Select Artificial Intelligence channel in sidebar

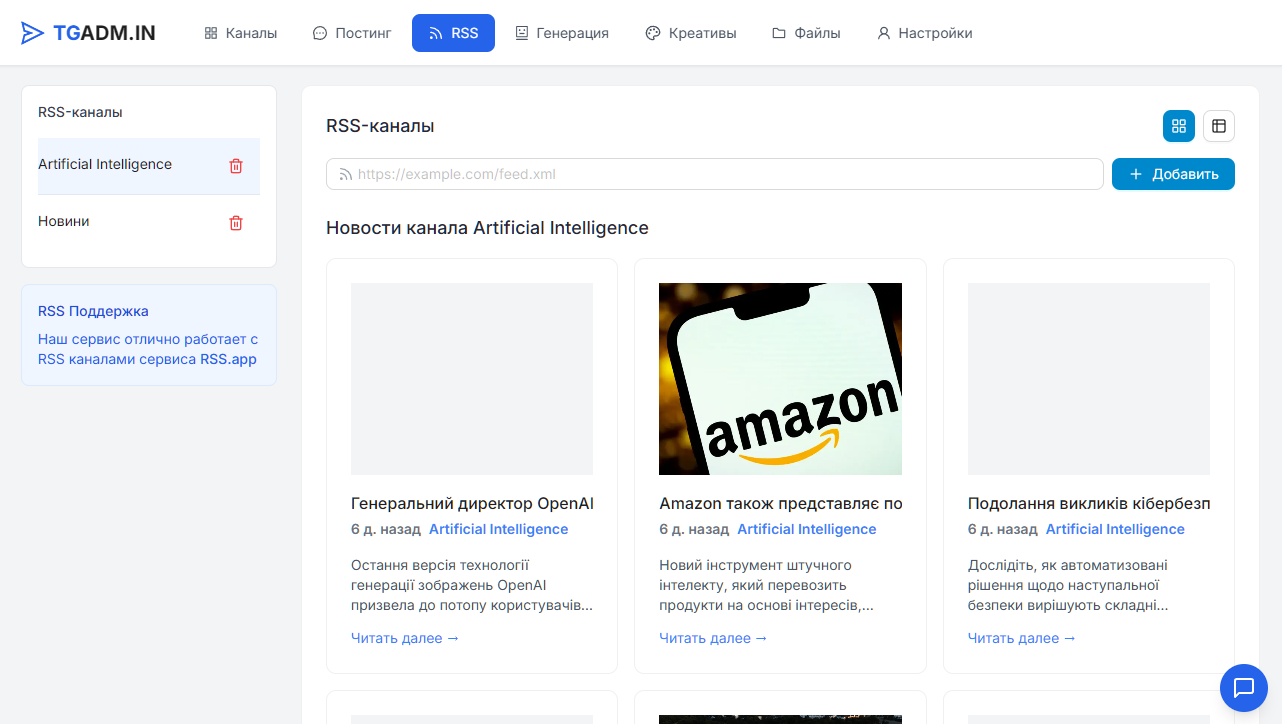point(105,164)
